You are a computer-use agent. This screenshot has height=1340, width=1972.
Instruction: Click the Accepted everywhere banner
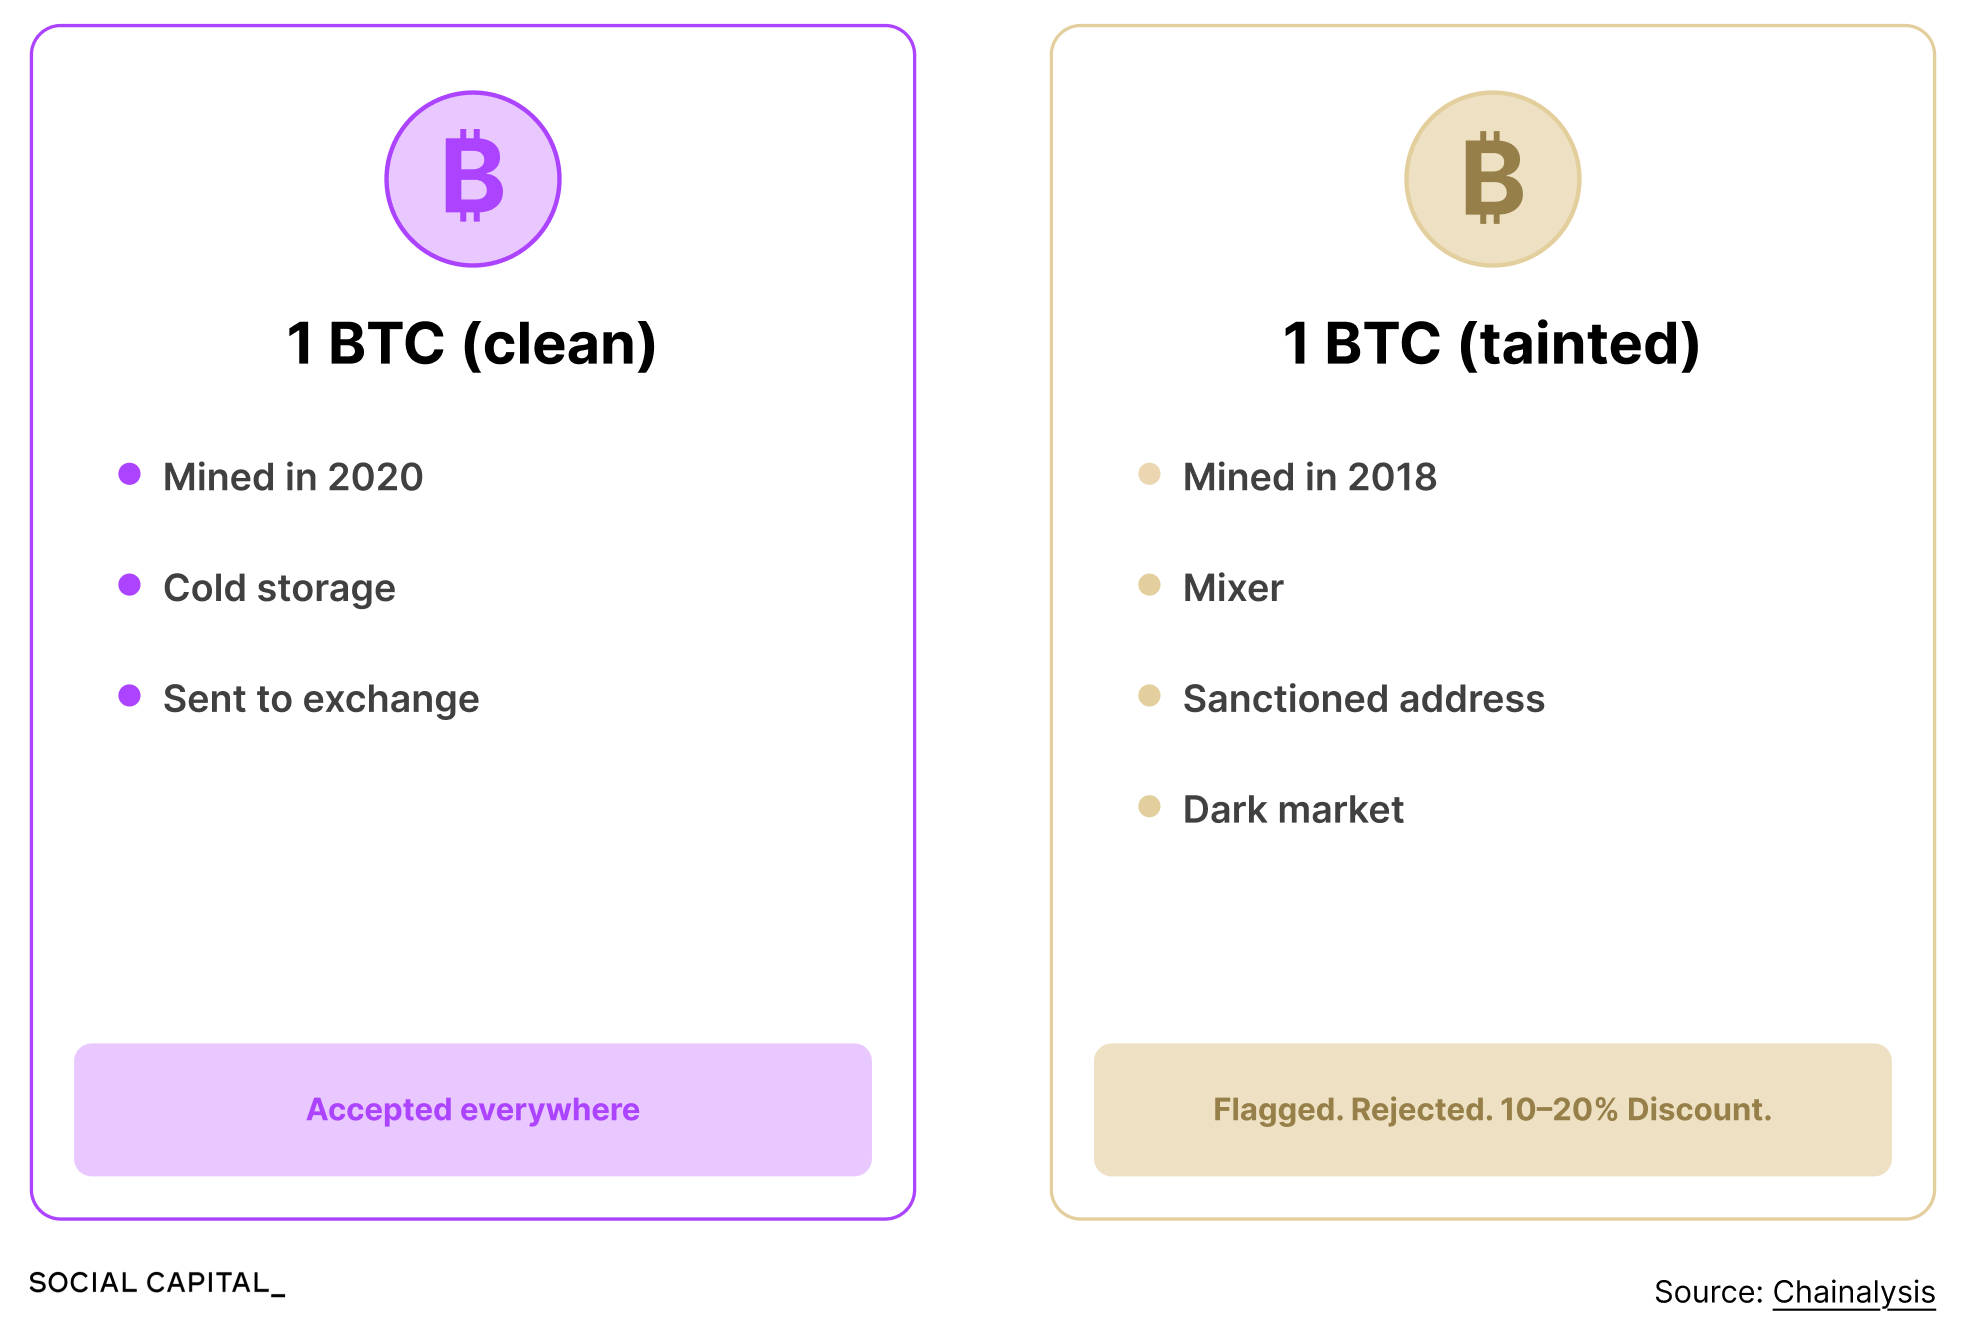pyautogui.click(x=473, y=1110)
